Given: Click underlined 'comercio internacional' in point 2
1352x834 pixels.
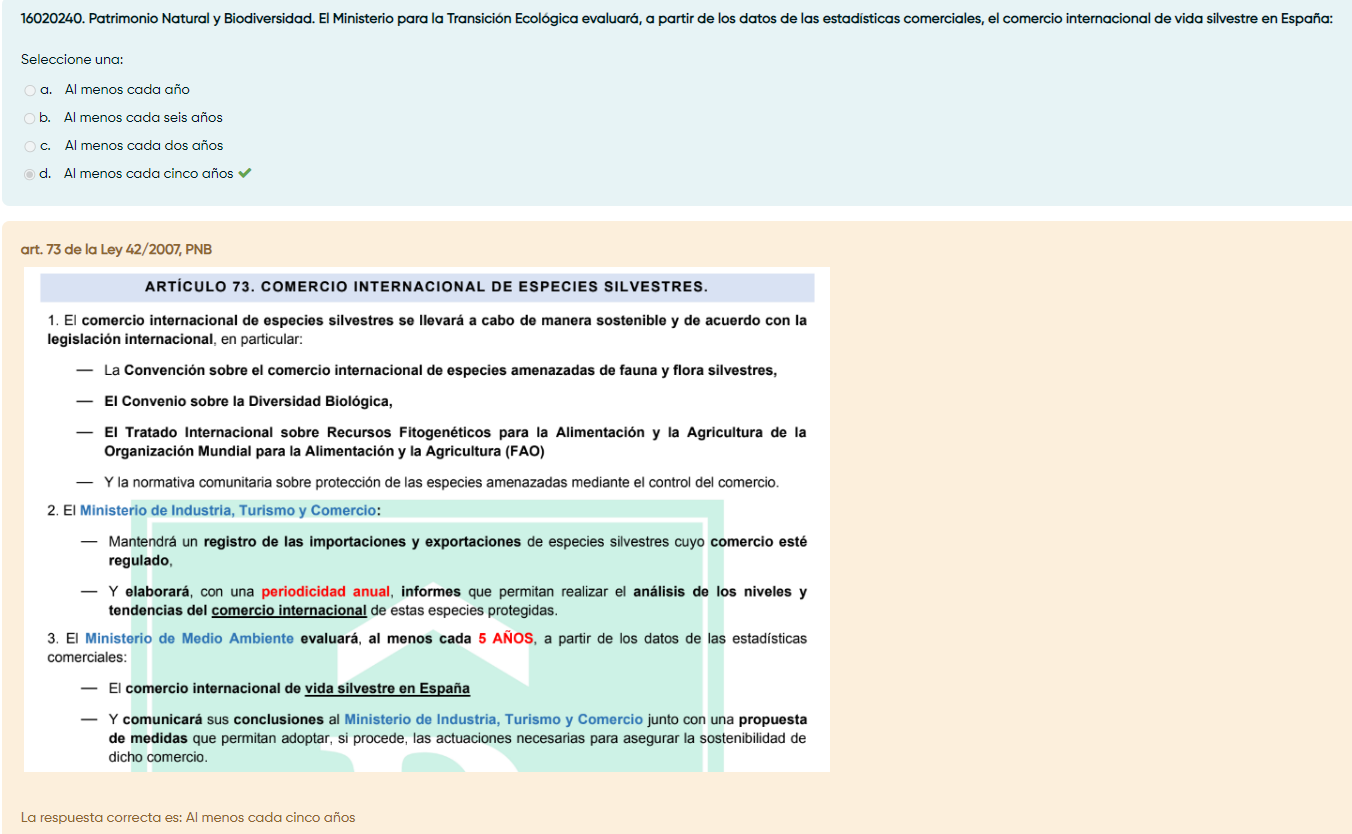Looking at the screenshot, I should [x=289, y=610].
